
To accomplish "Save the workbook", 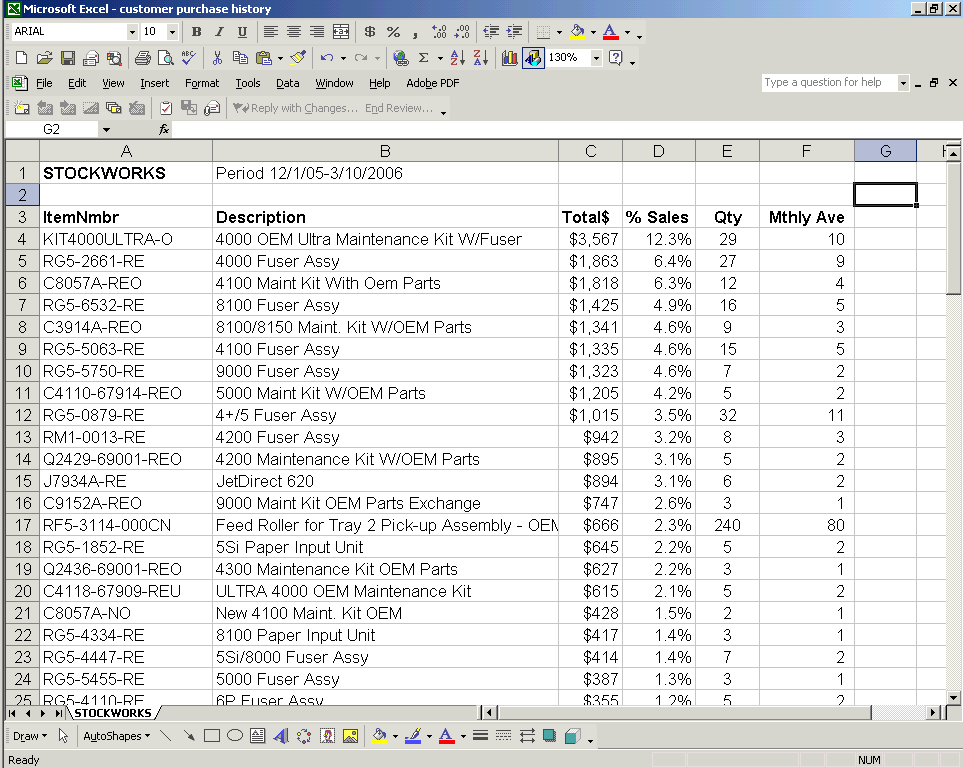I will (x=68, y=58).
